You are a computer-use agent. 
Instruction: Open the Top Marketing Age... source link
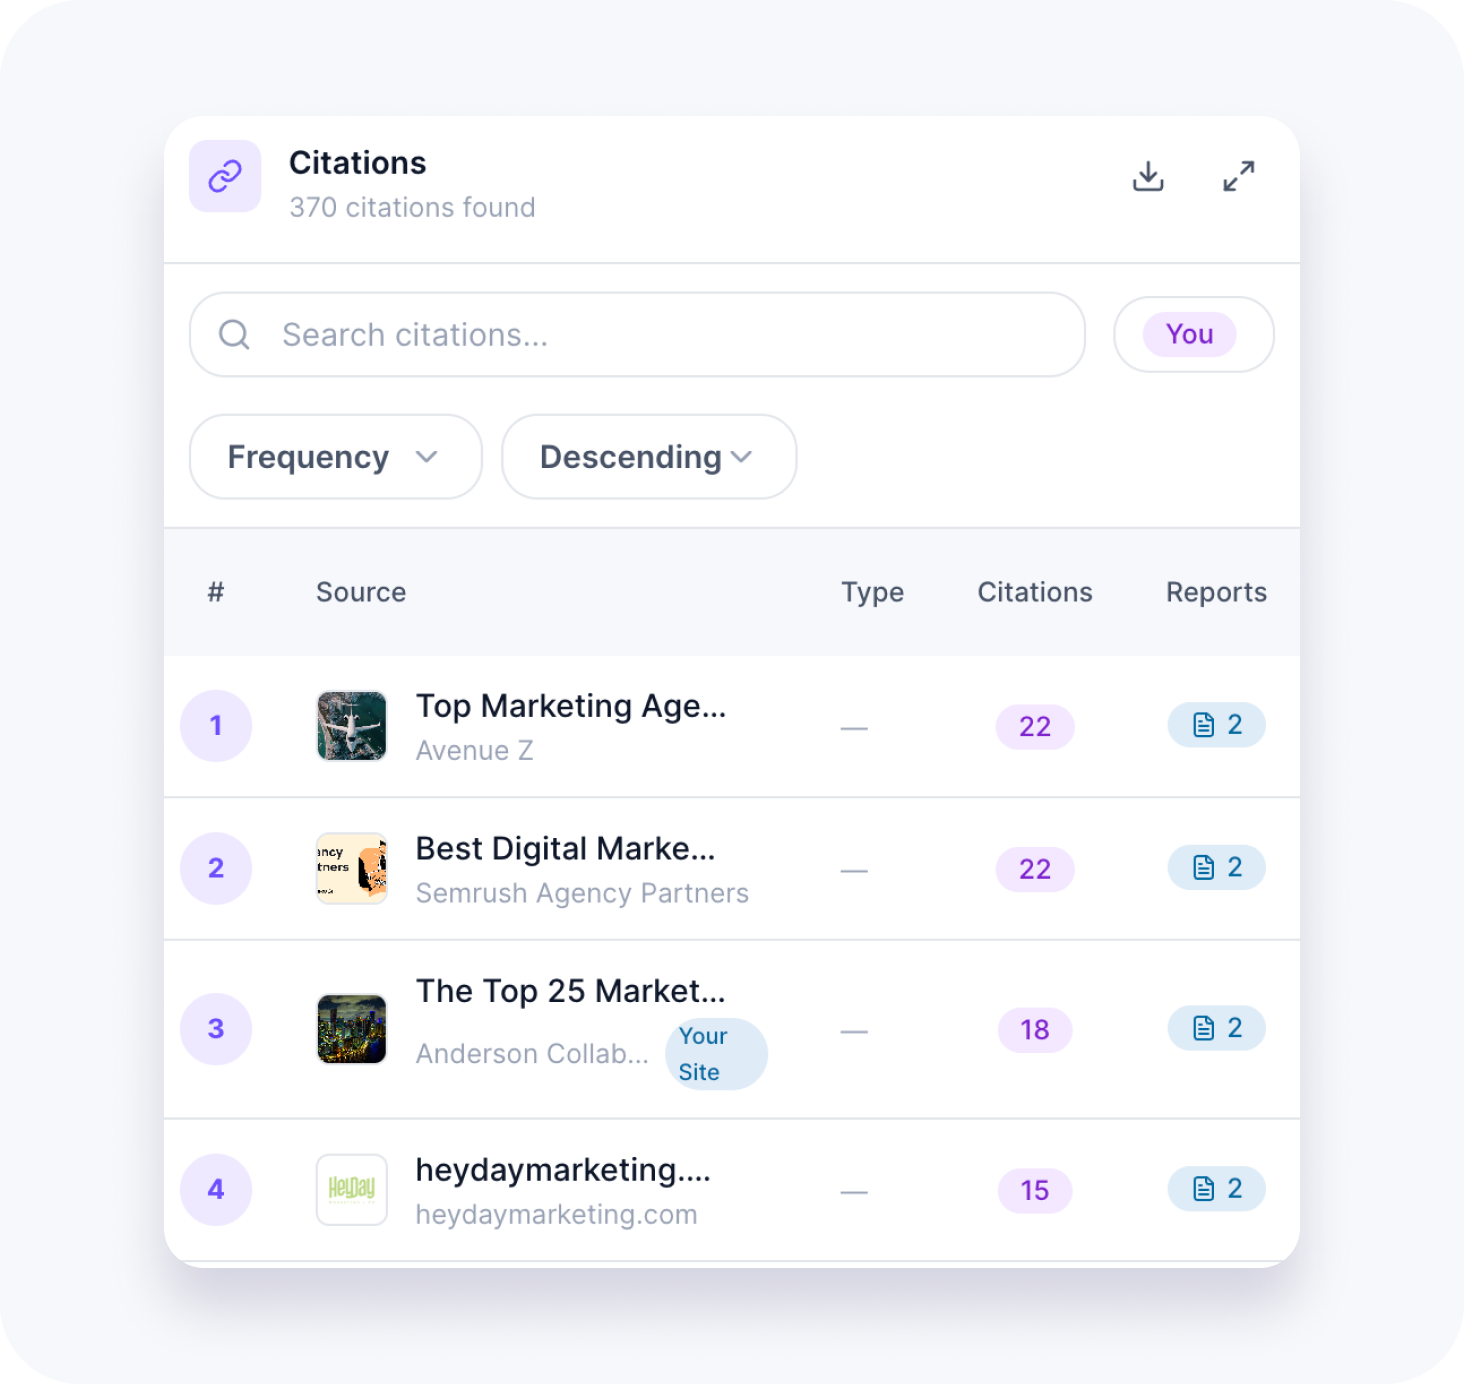click(570, 706)
